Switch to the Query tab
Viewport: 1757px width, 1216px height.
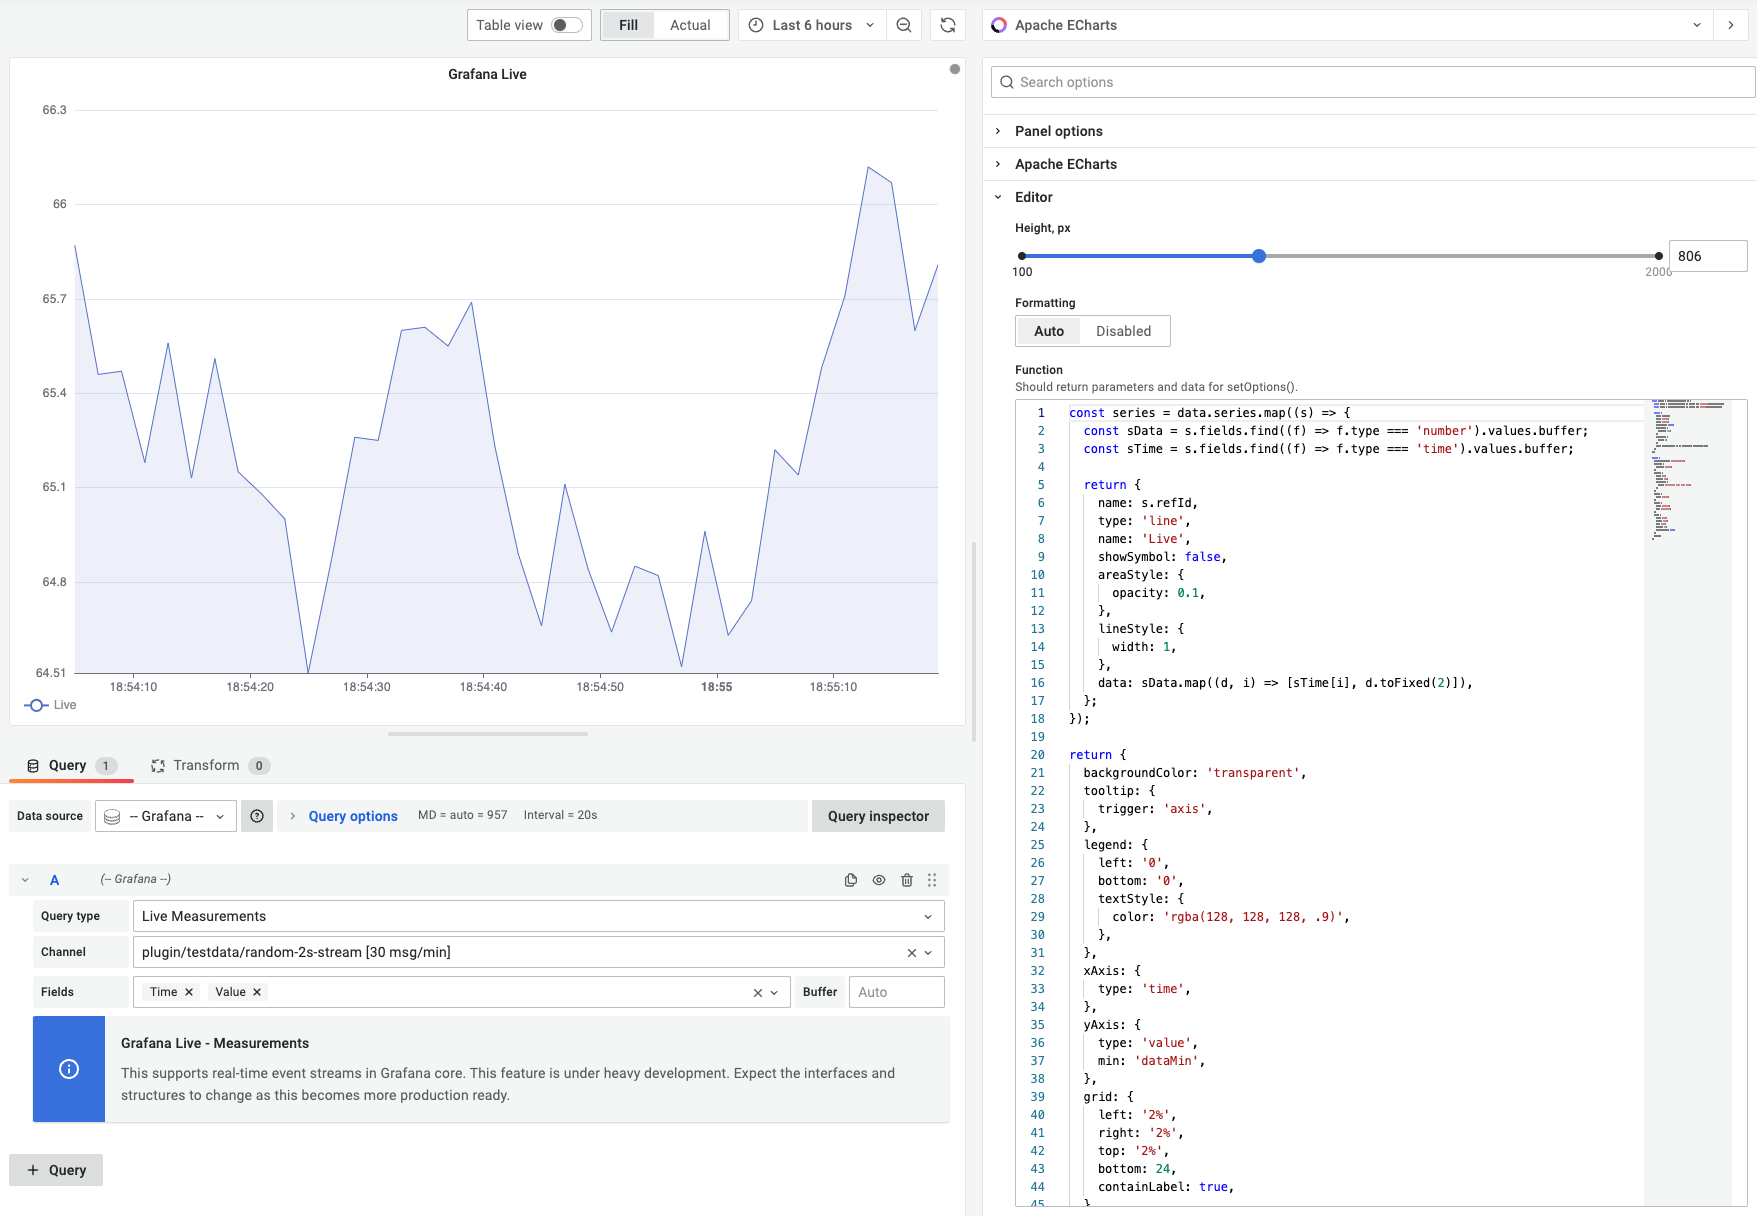(x=71, y=766)
